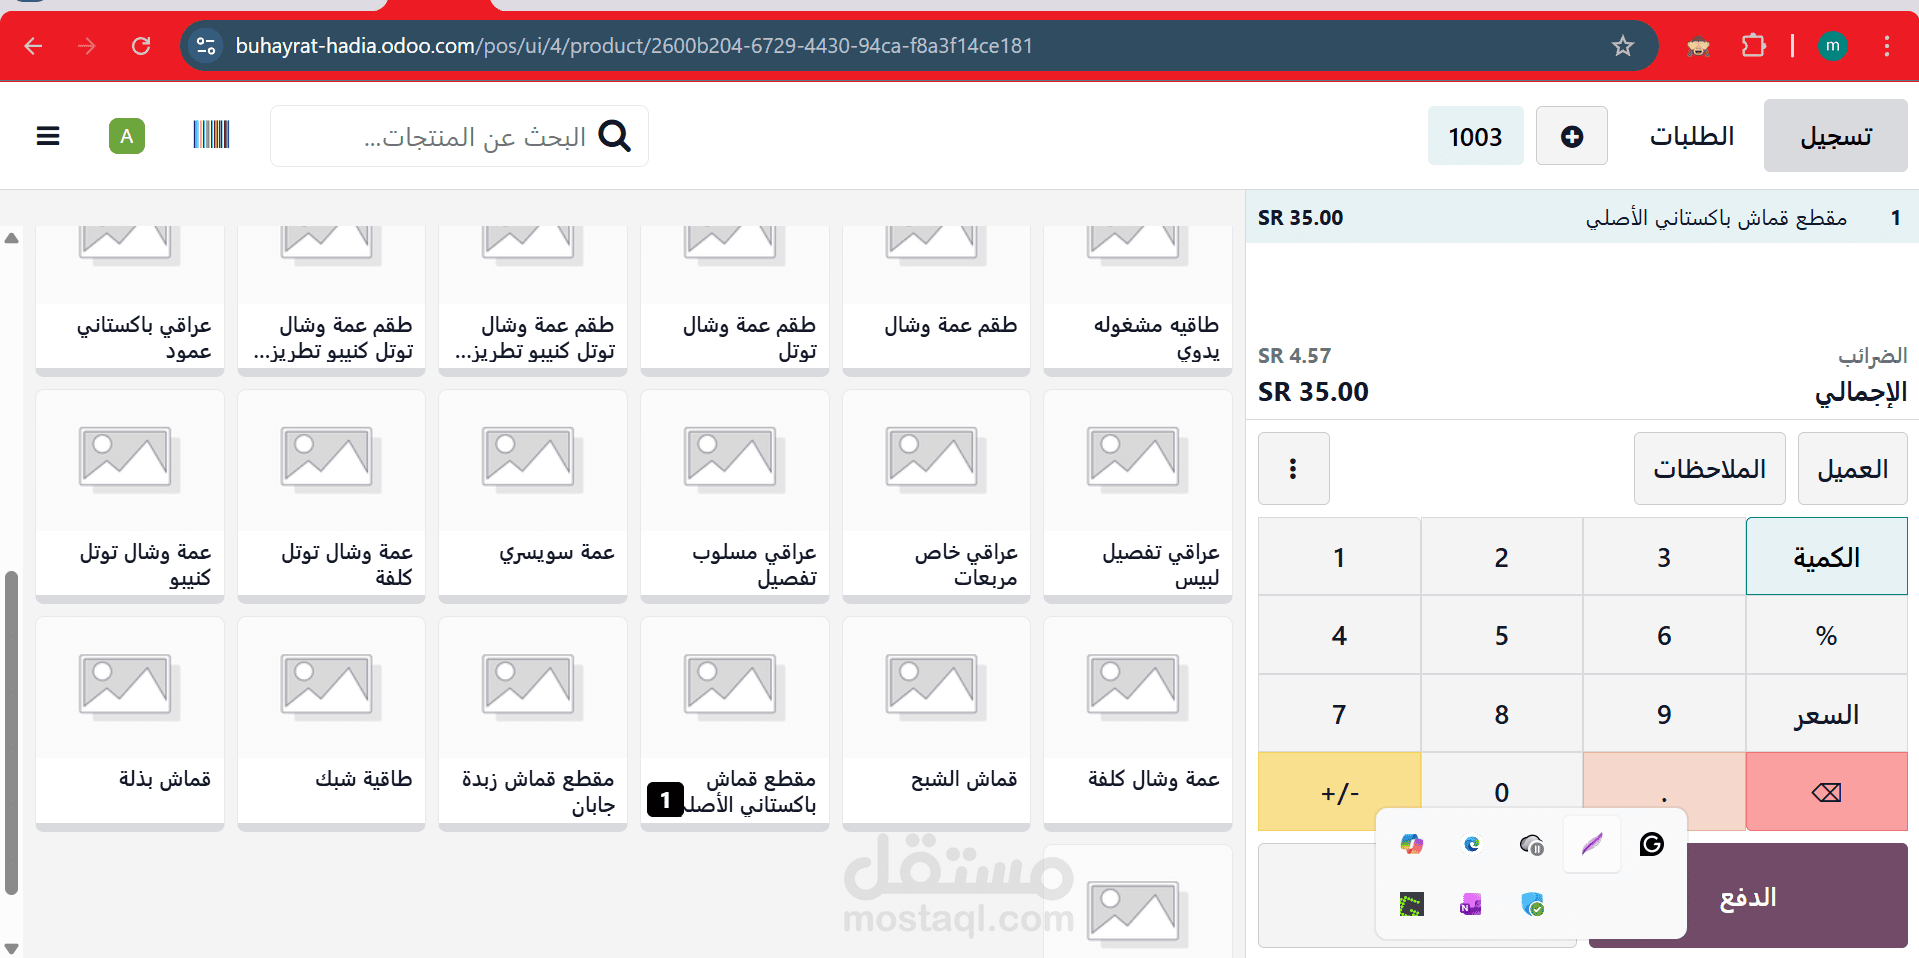Select the % discount mode

point(1826,635)
